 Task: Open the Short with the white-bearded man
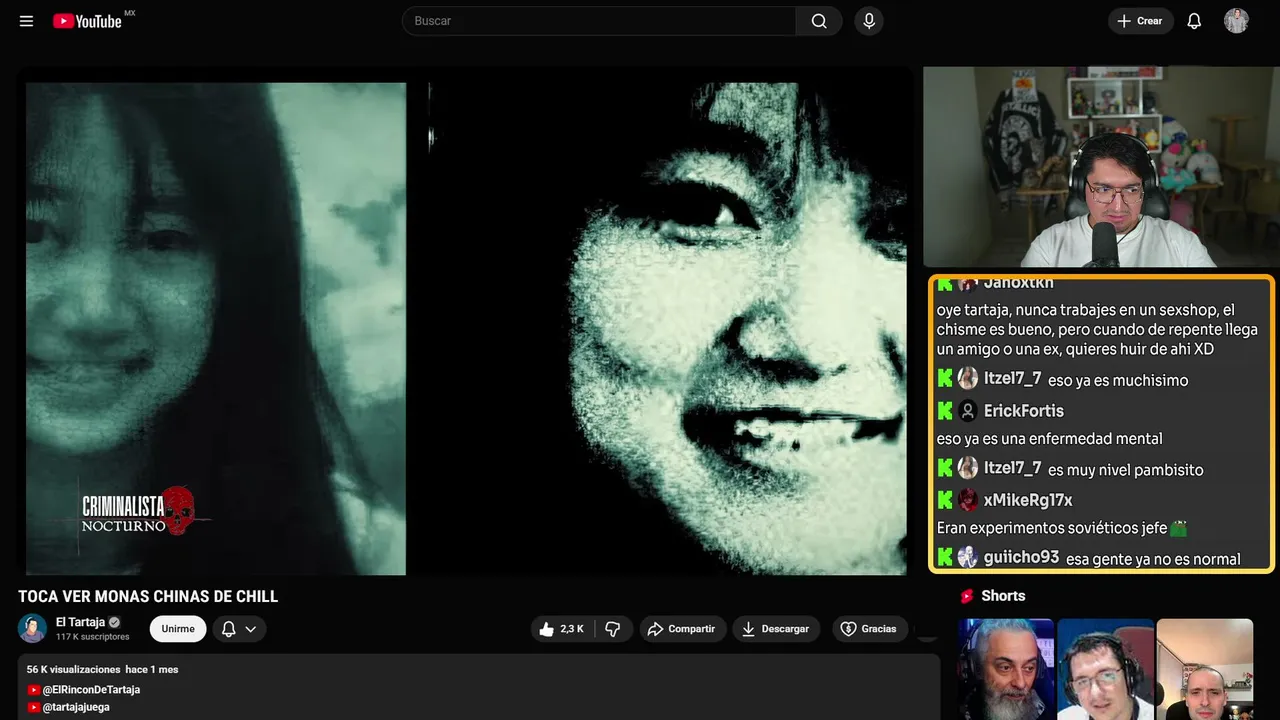1006,669
